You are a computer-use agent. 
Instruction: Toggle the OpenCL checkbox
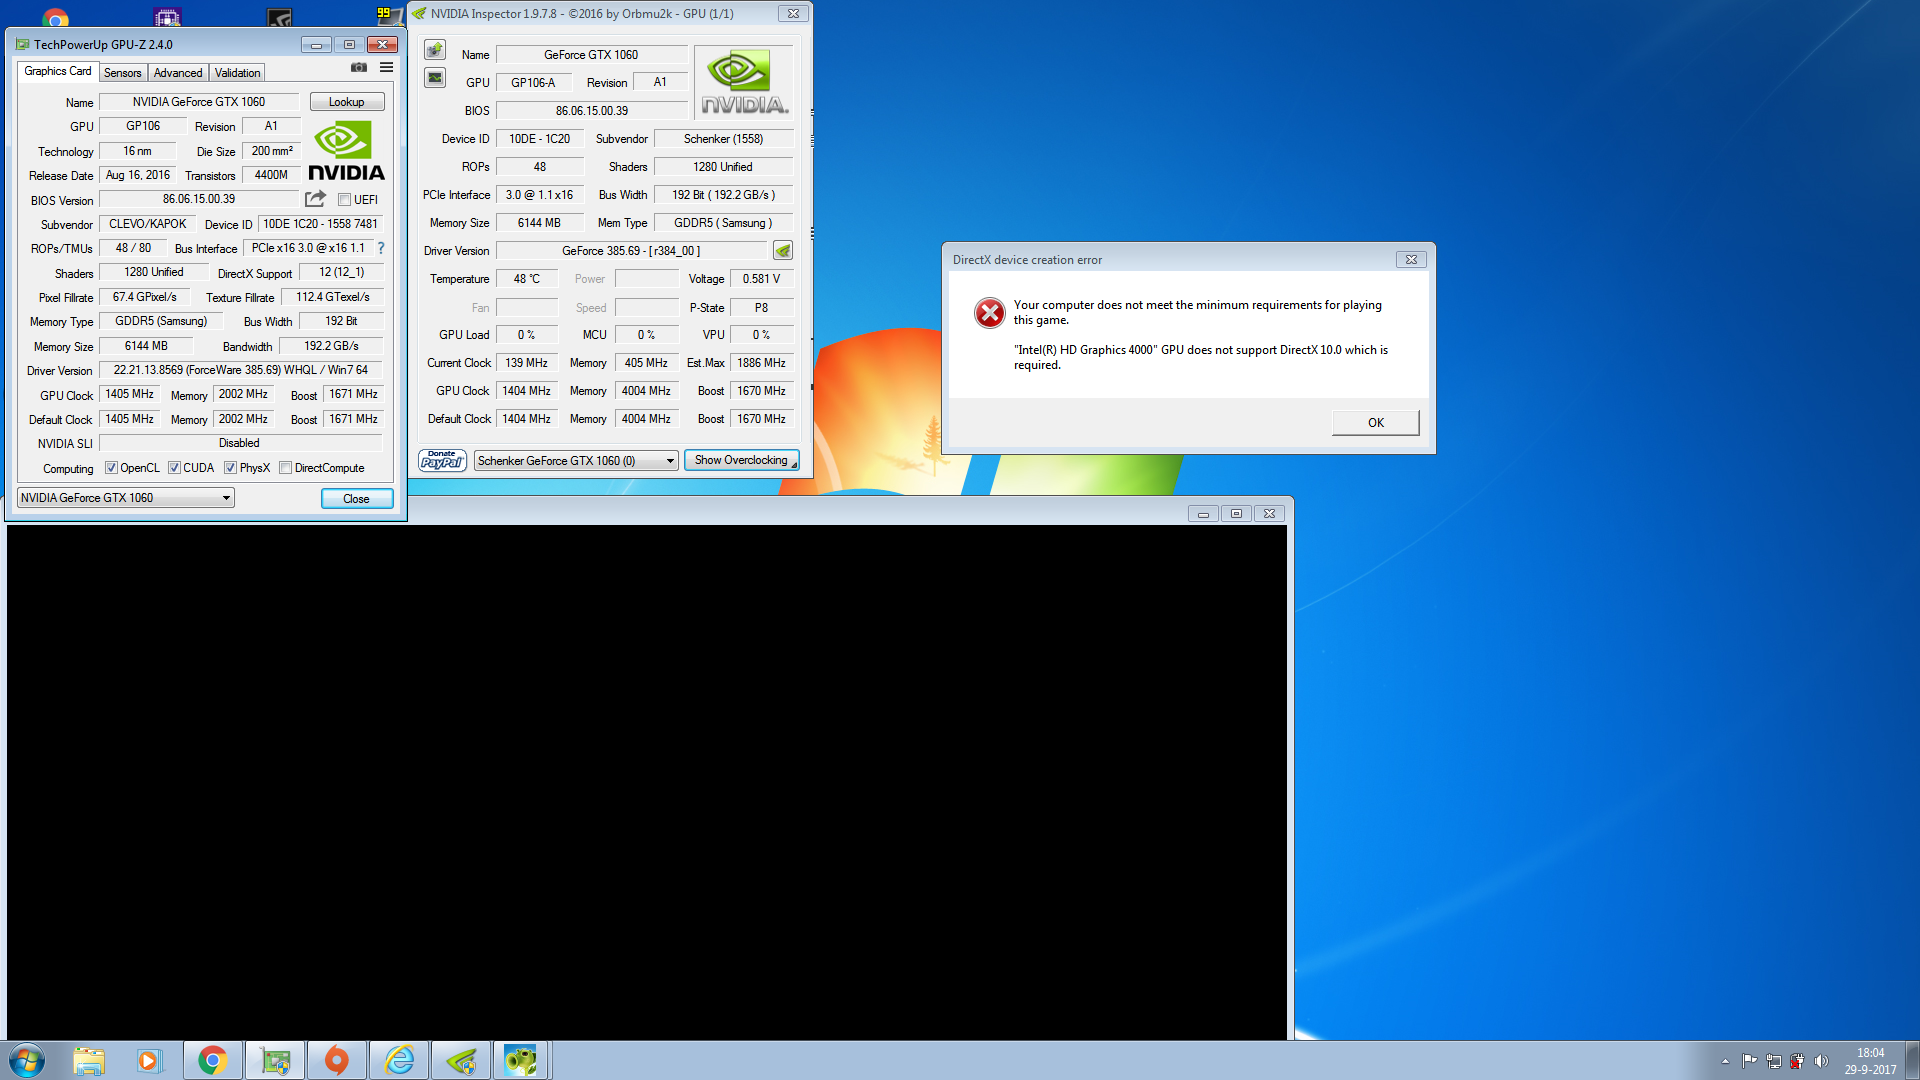pos(111,468)
